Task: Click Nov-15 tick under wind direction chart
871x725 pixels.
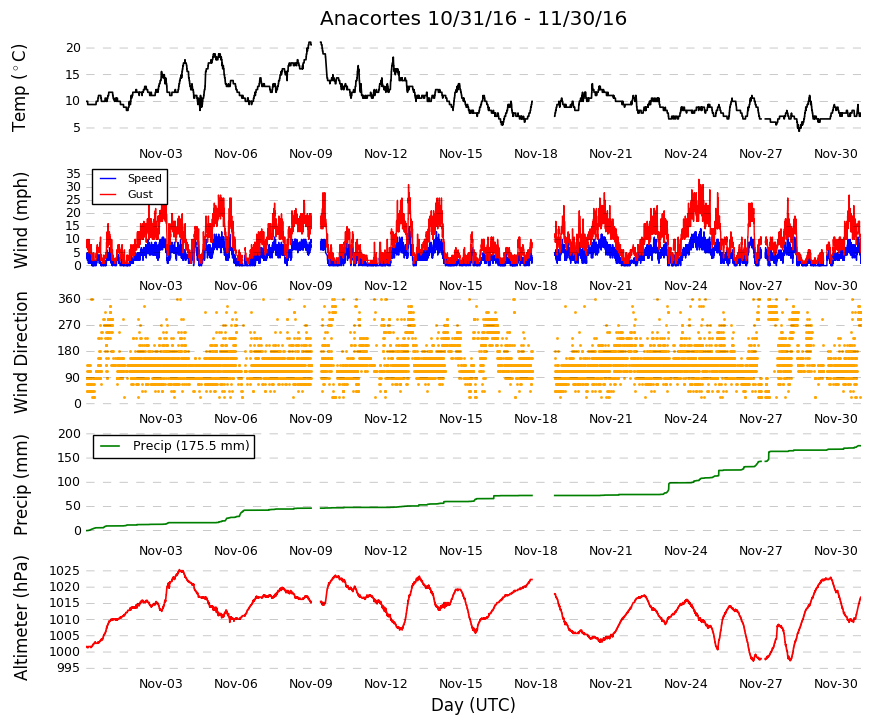Action: tap(460, 419)
